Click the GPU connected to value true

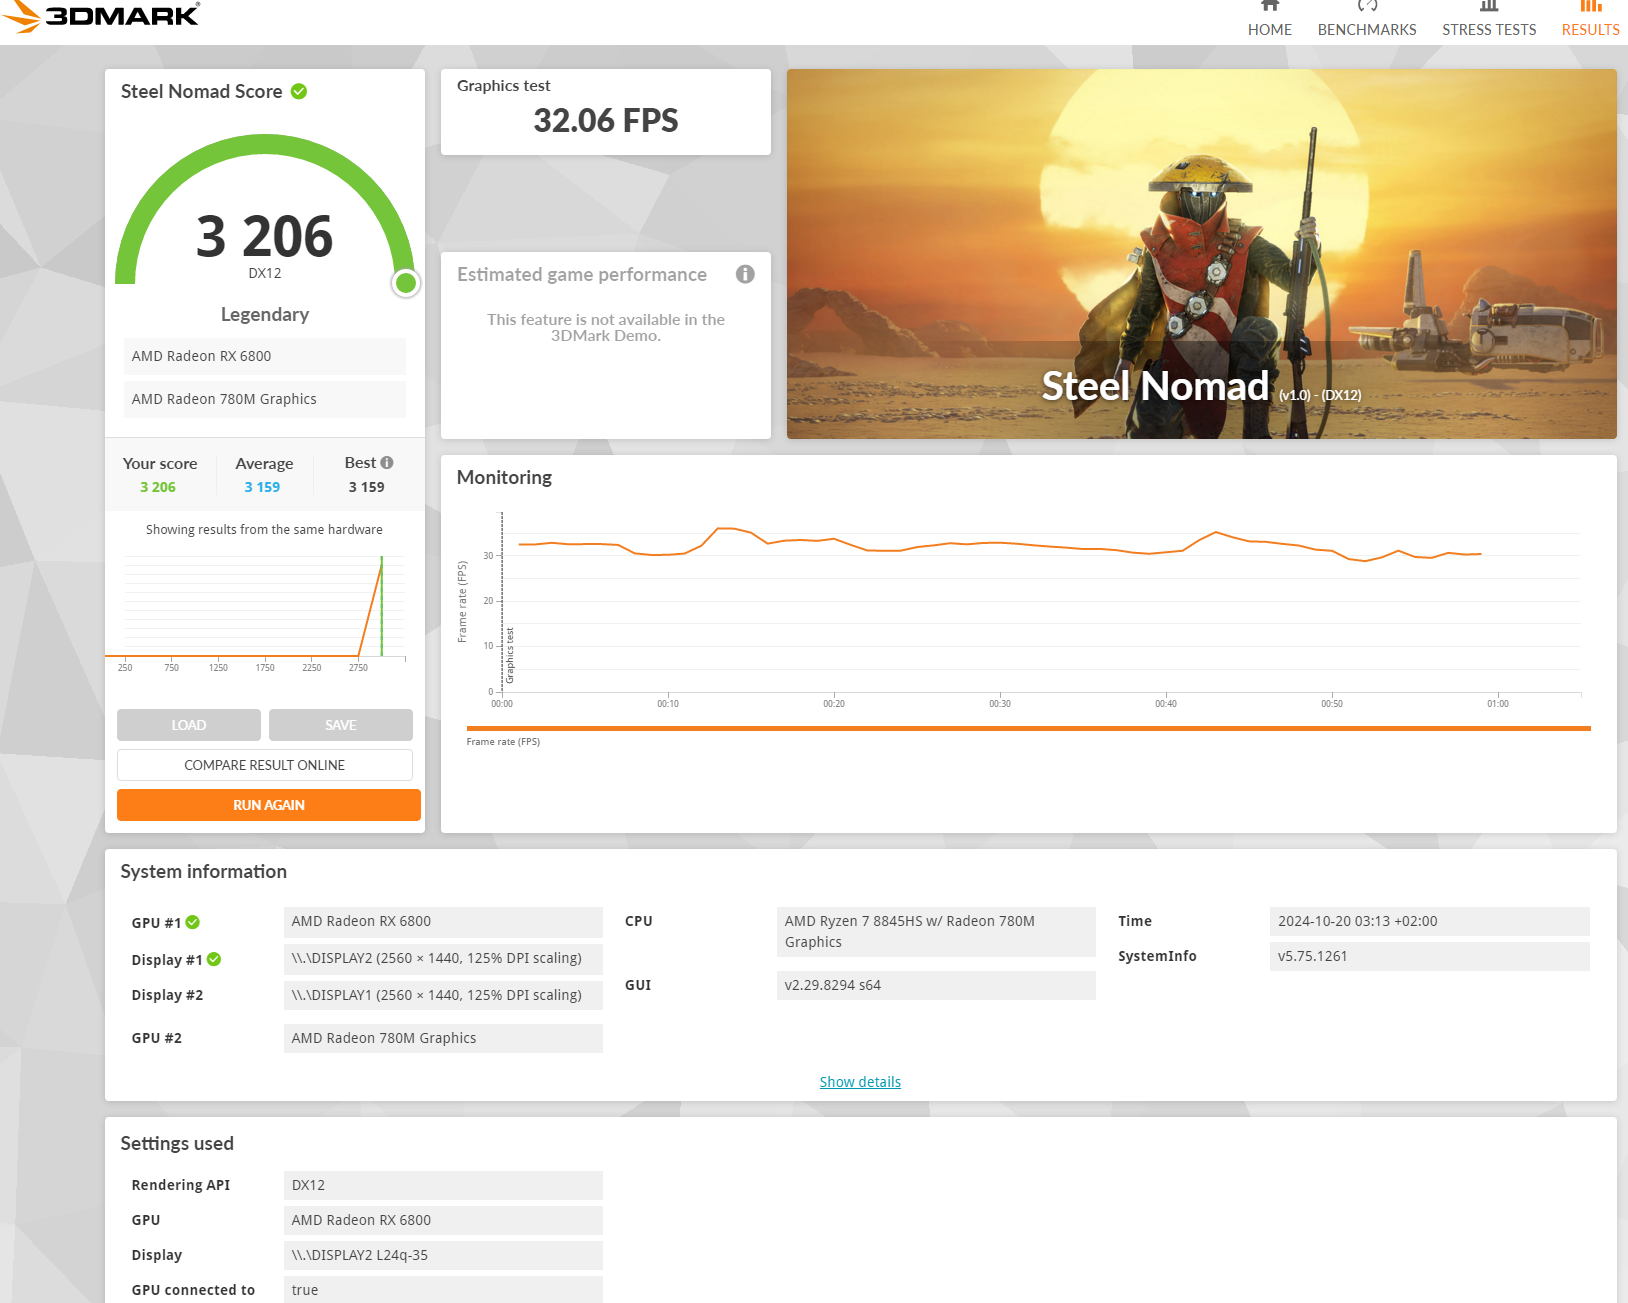[443, 1290]
